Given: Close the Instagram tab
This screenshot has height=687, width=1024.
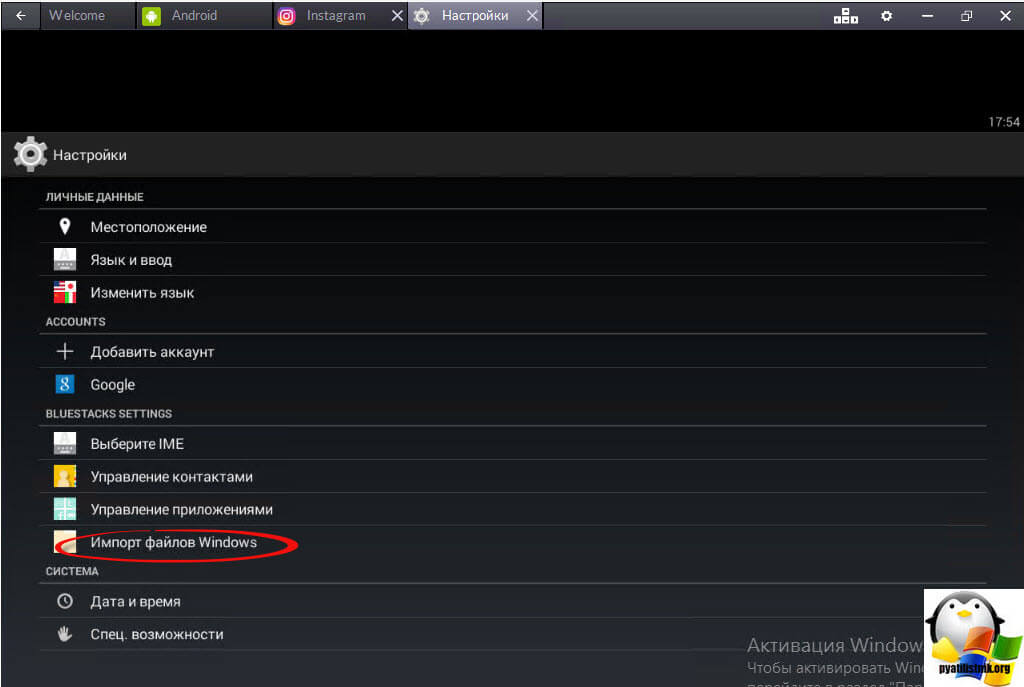Looking at the screenshot, I should coord(397,16).
